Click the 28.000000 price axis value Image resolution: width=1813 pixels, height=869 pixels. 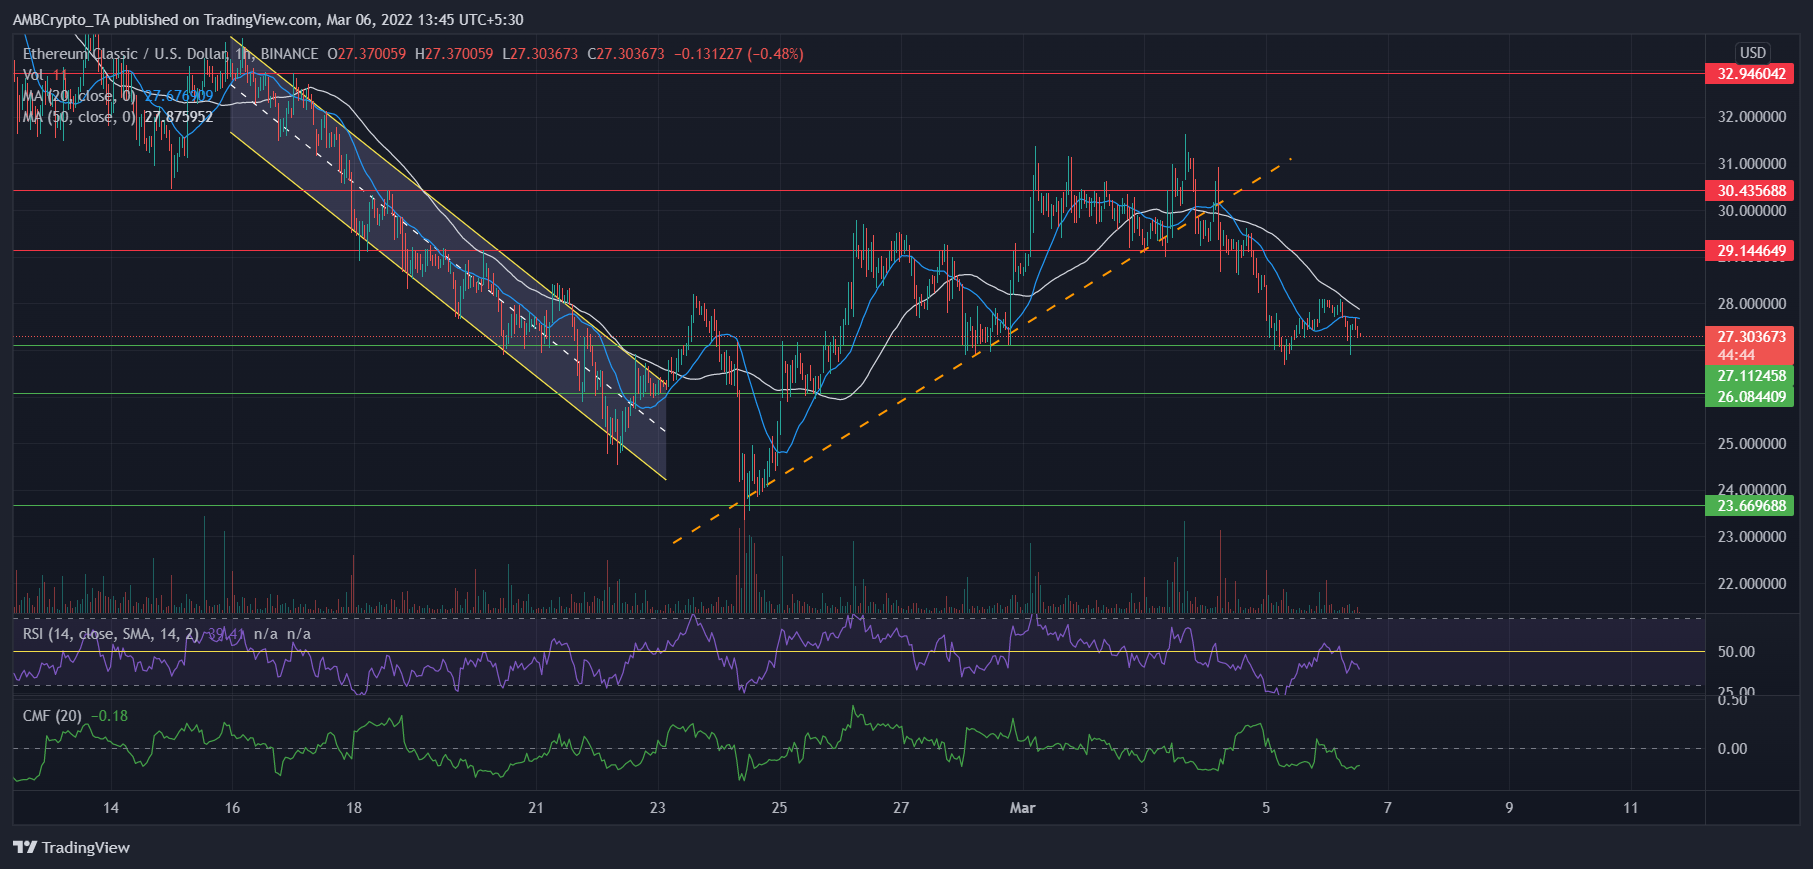pos(1750,304)
